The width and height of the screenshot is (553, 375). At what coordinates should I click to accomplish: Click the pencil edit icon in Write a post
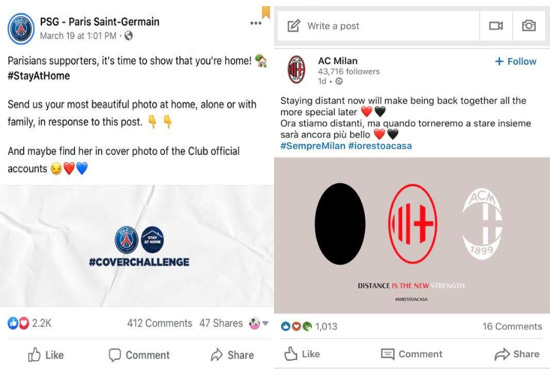[x=293, y=26]
